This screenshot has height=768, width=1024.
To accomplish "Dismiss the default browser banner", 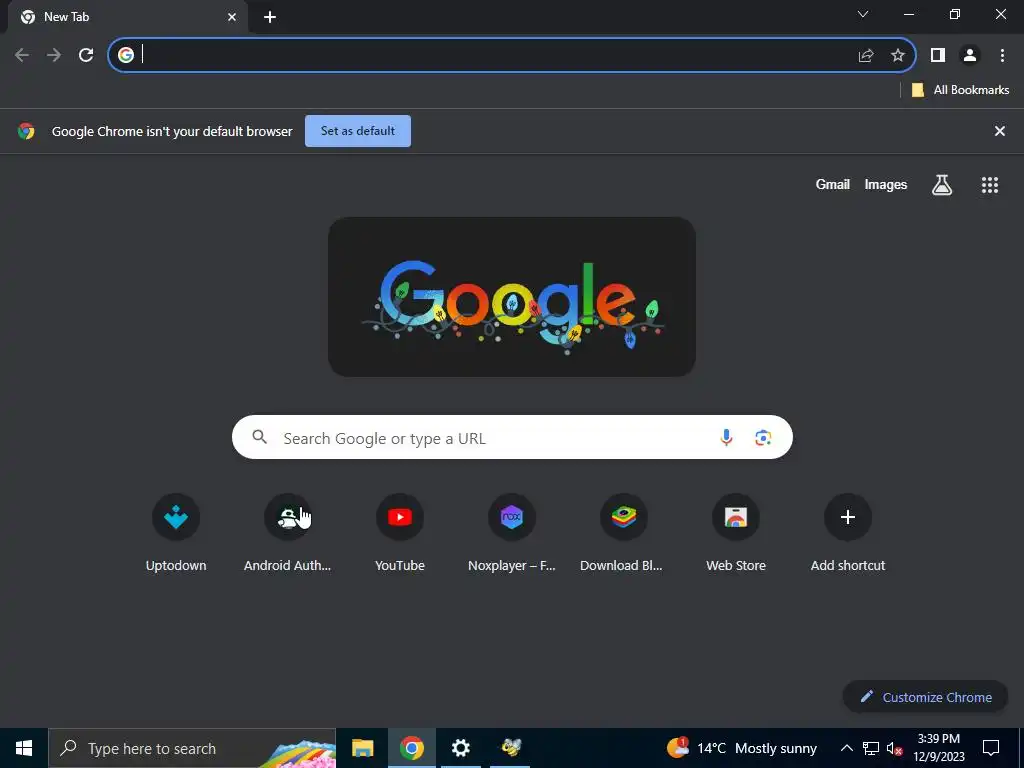I will coord(999,131).
